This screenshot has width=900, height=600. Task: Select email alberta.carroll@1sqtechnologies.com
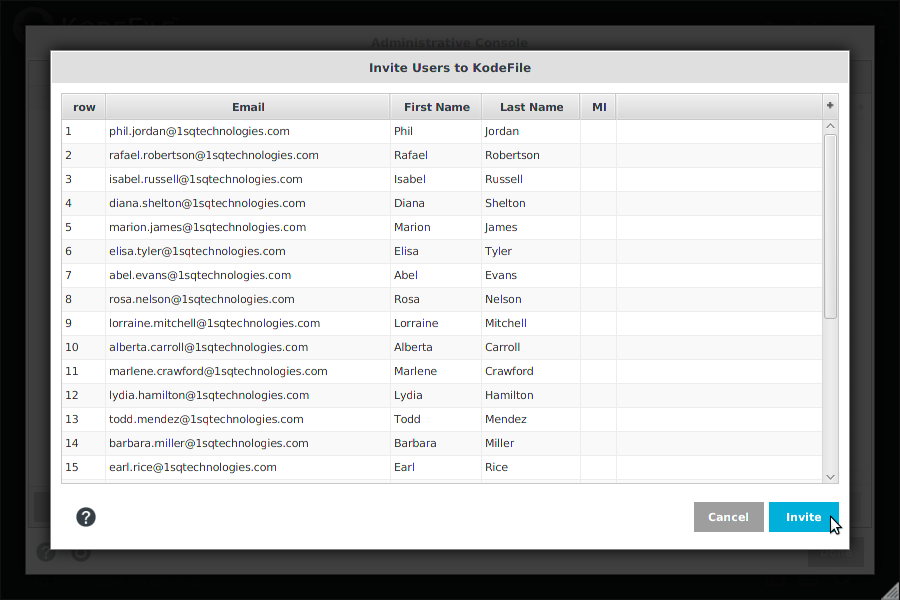248,347
